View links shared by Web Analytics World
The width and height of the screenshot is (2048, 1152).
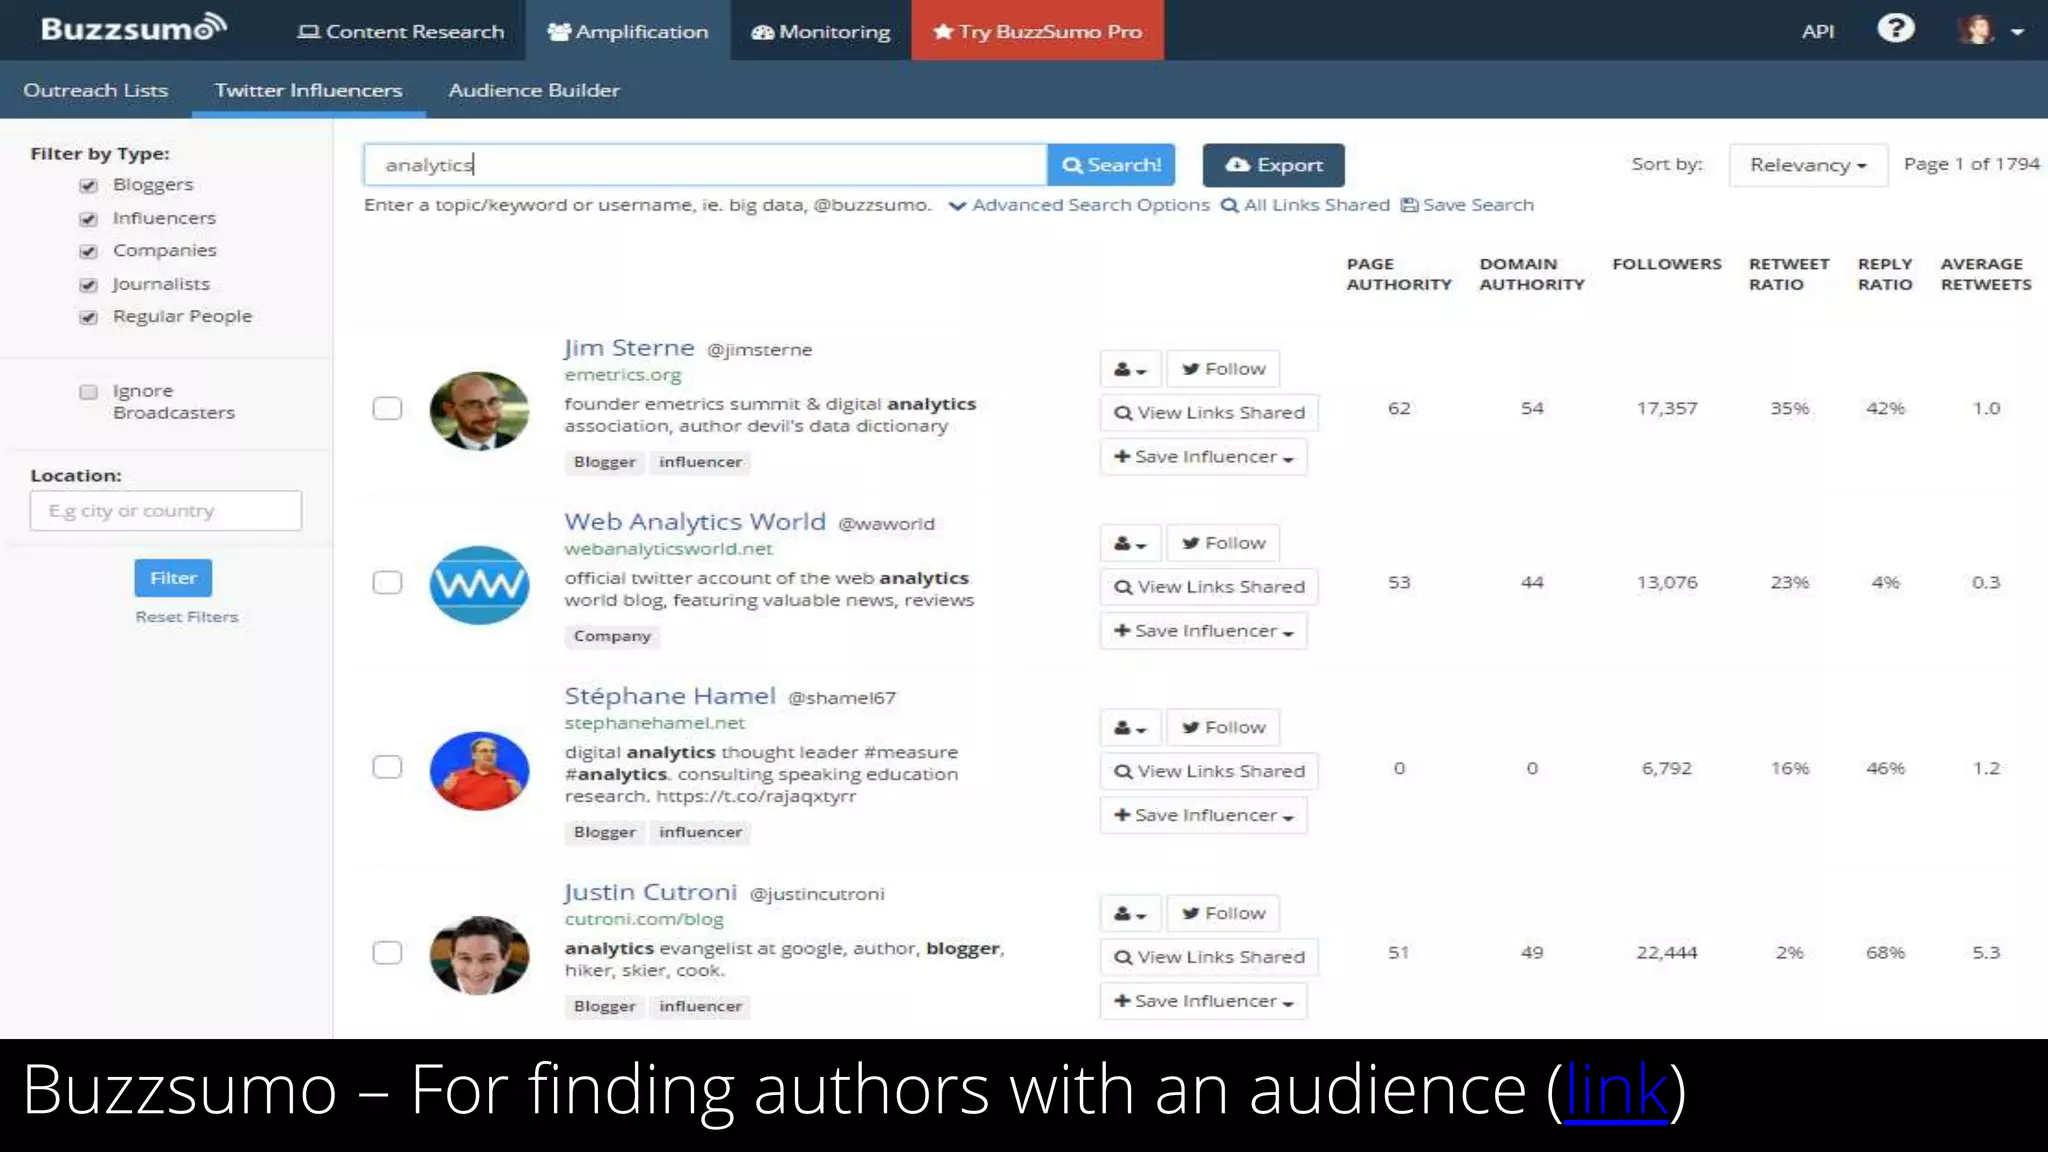click(1209, 587)
